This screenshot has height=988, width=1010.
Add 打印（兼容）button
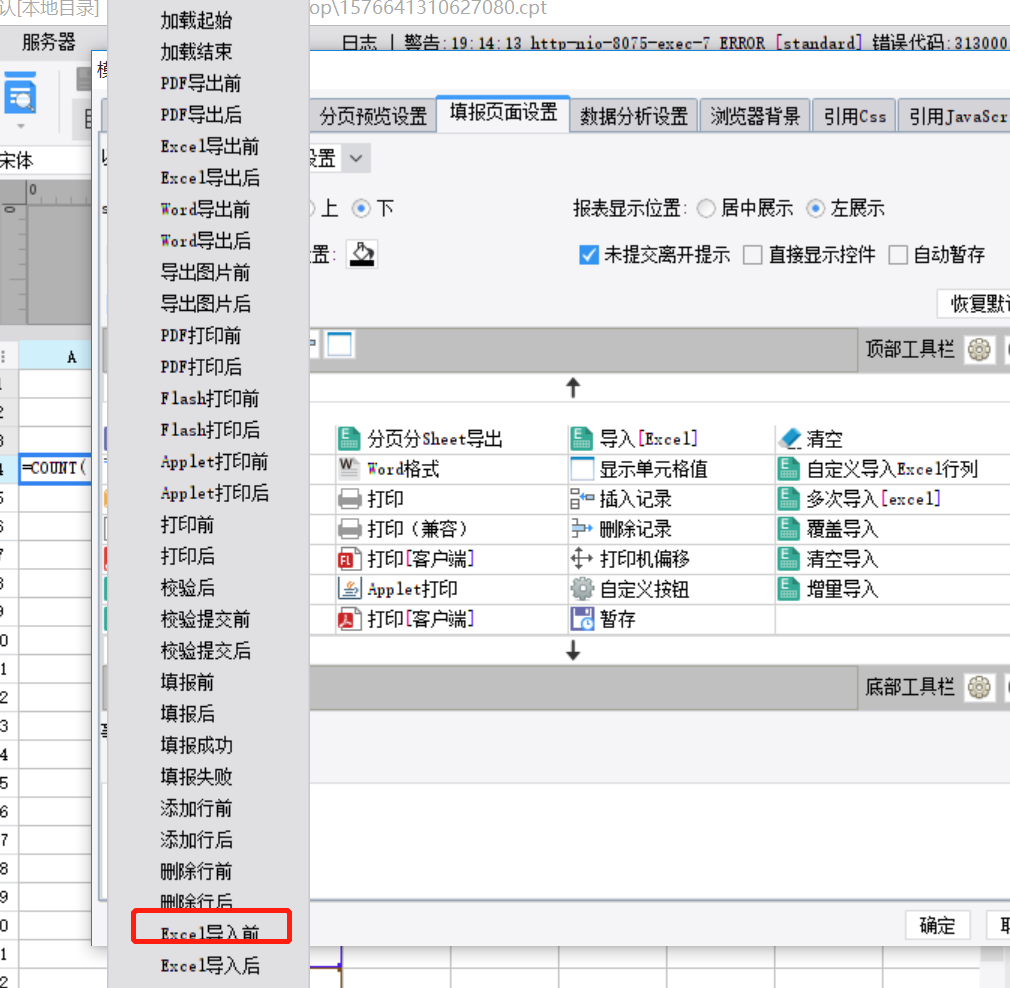403,529
